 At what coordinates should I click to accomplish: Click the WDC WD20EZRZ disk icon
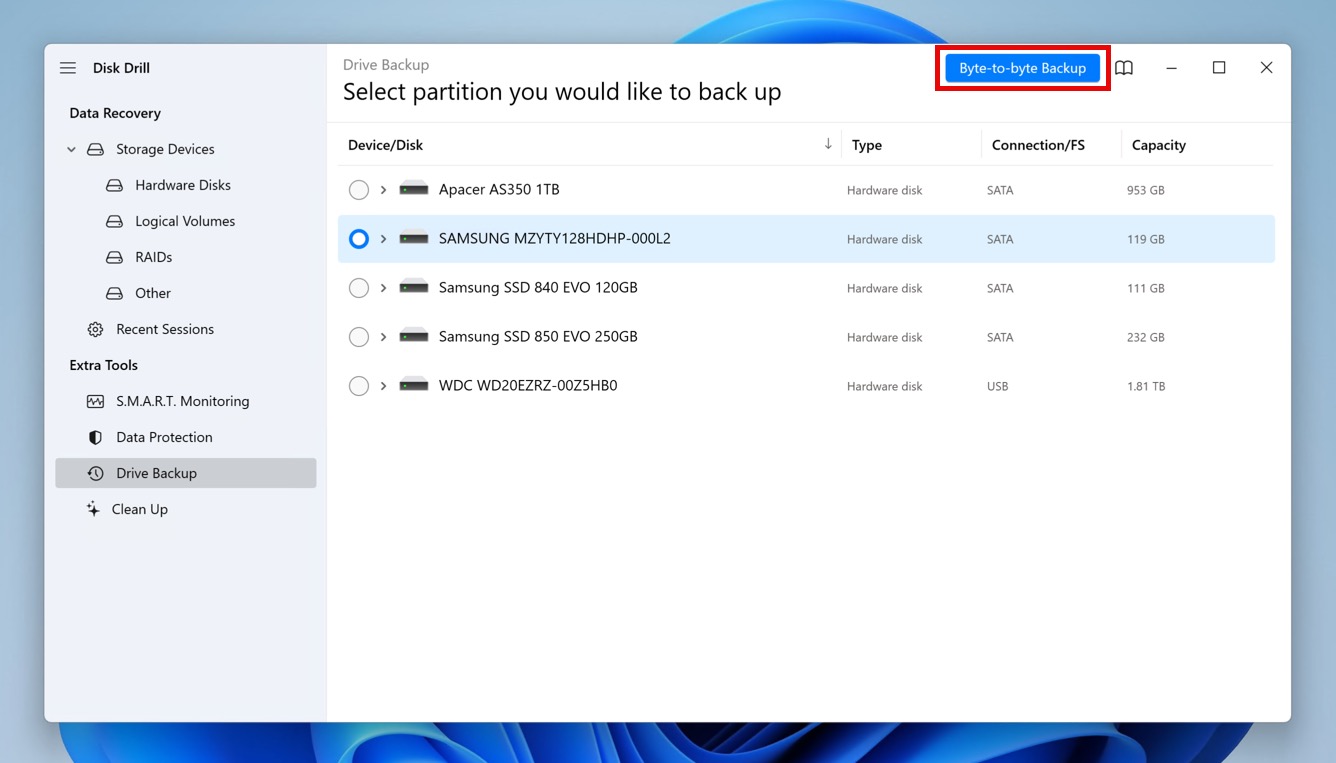click(414, 385)
